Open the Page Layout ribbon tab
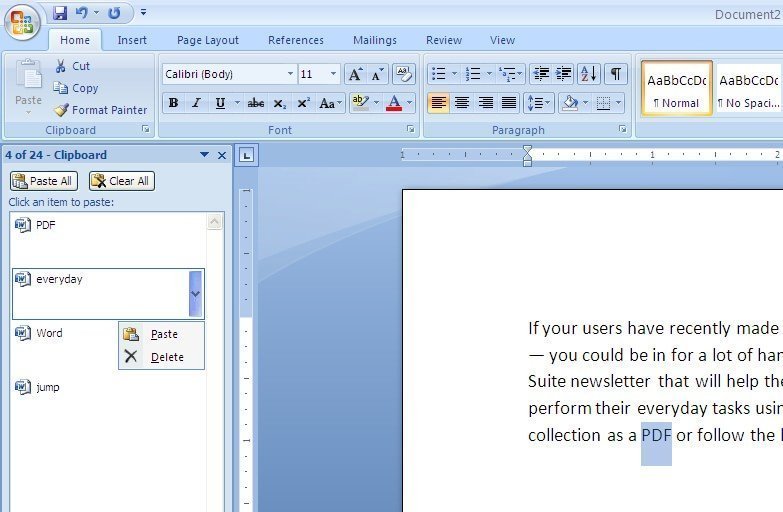Screen dimensions: 783x512 click(x=207, y=40)
